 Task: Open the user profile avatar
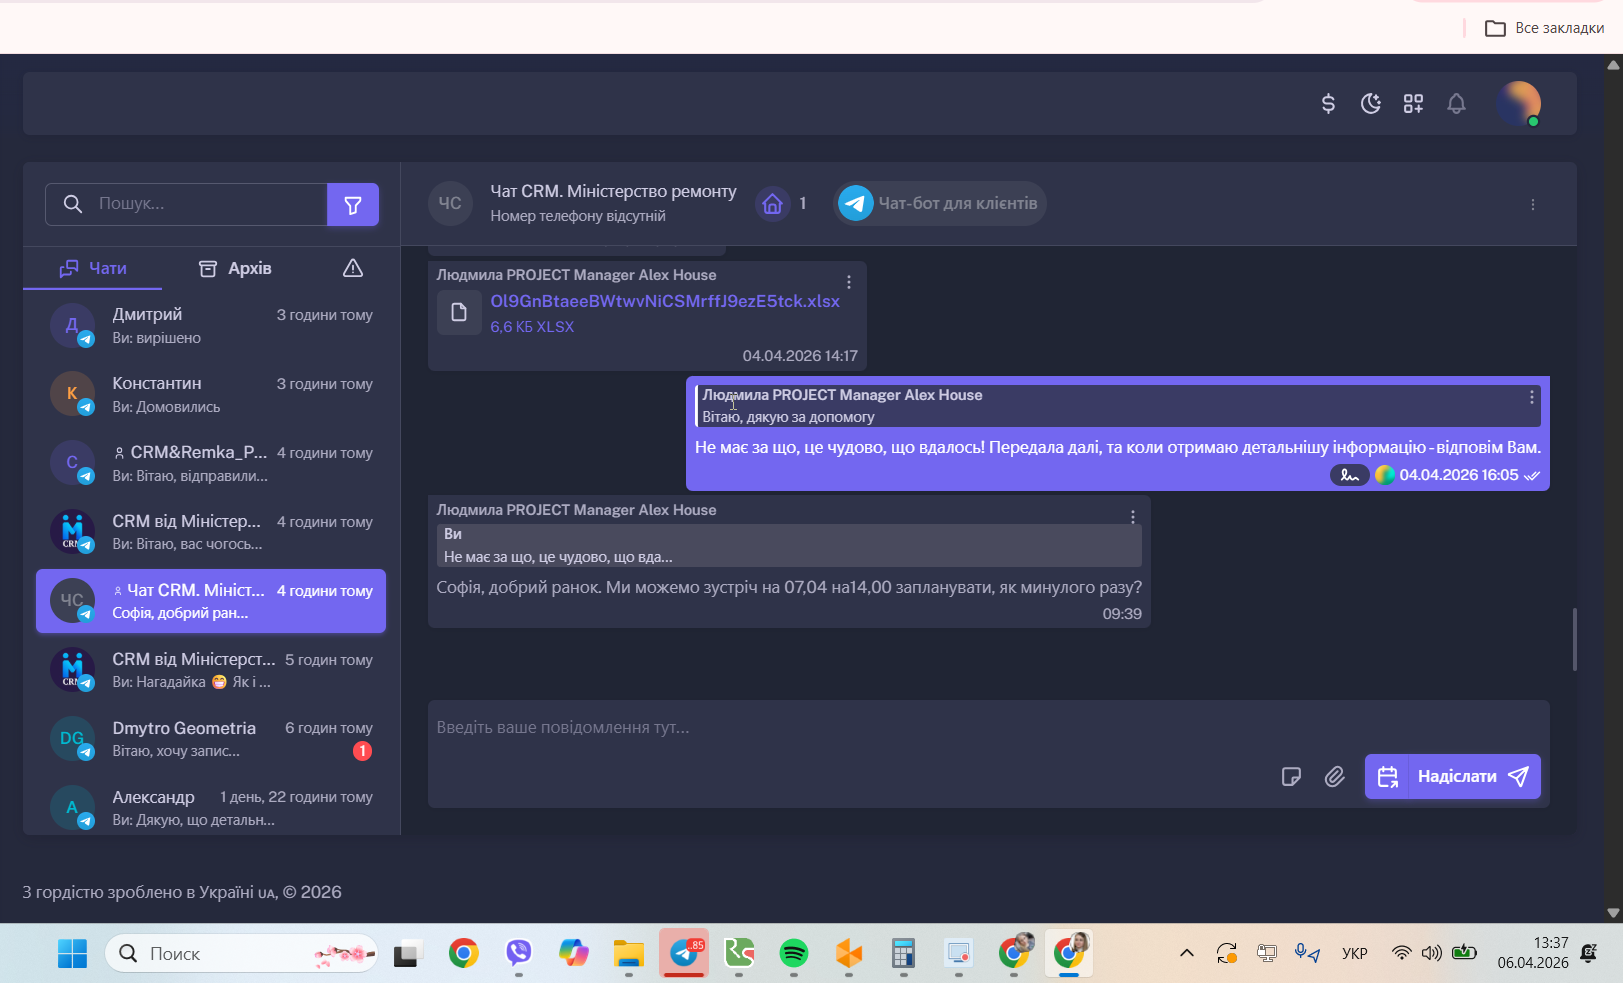(1518, 103)
